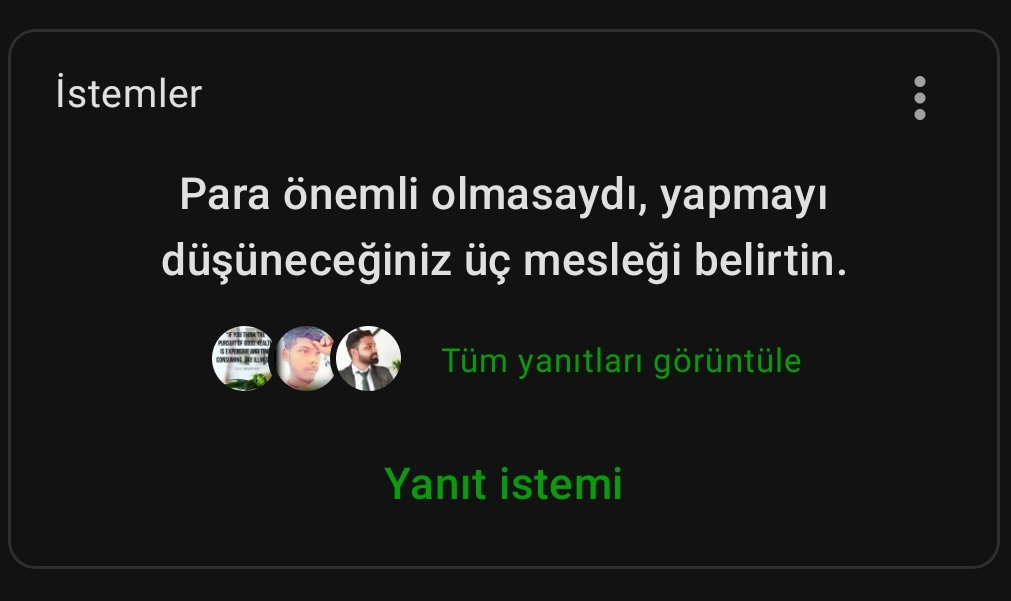The image size is (1011, 601).
Task: Open the second avatar of young man
Action: point(306,358)
